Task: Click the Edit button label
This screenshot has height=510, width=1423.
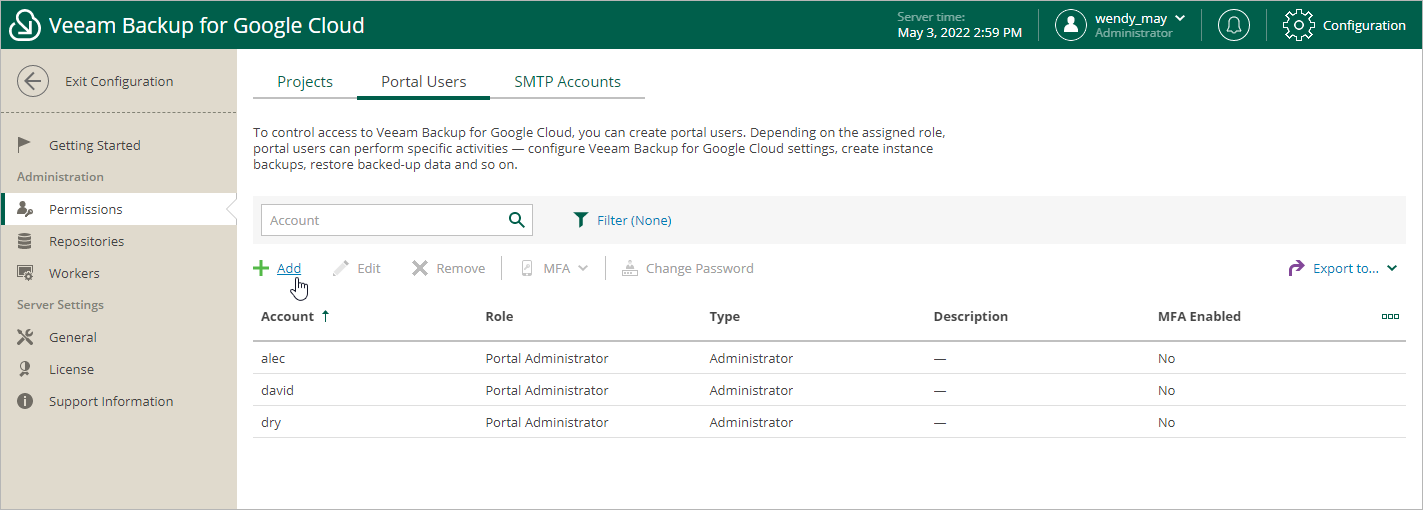Action: click(x=369, y=268)
